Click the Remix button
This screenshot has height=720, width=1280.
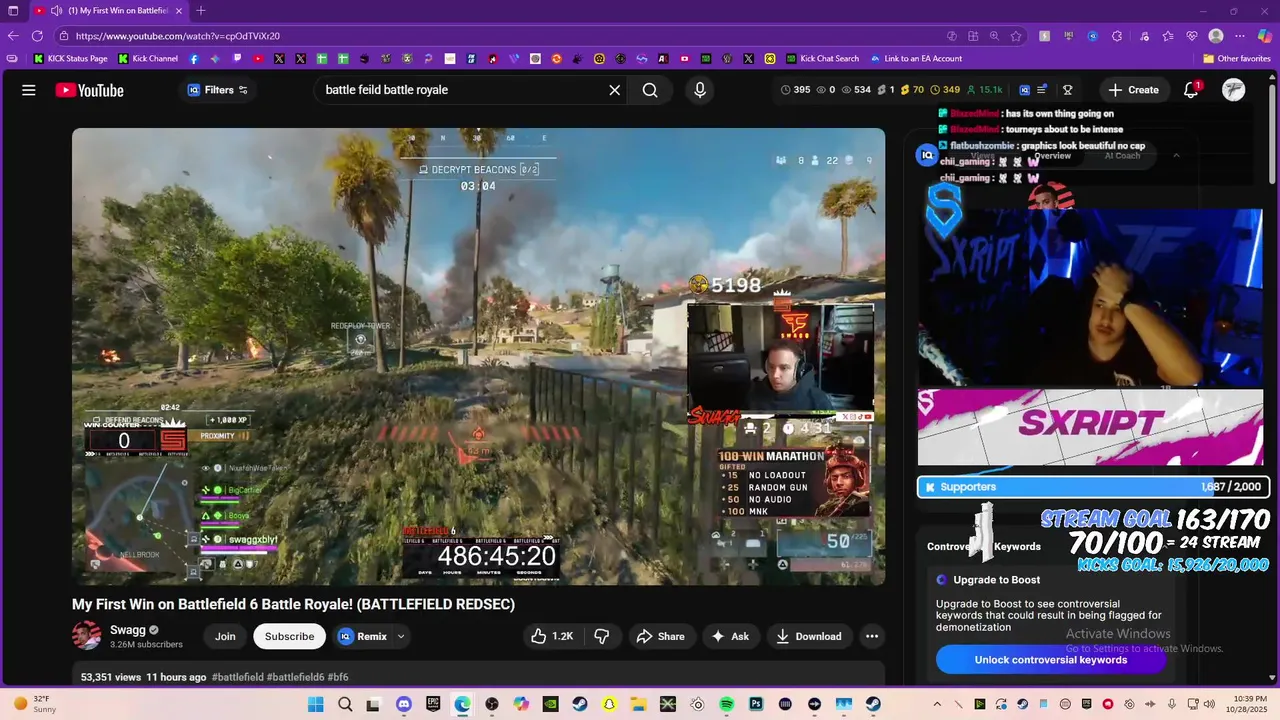(364, 636)
